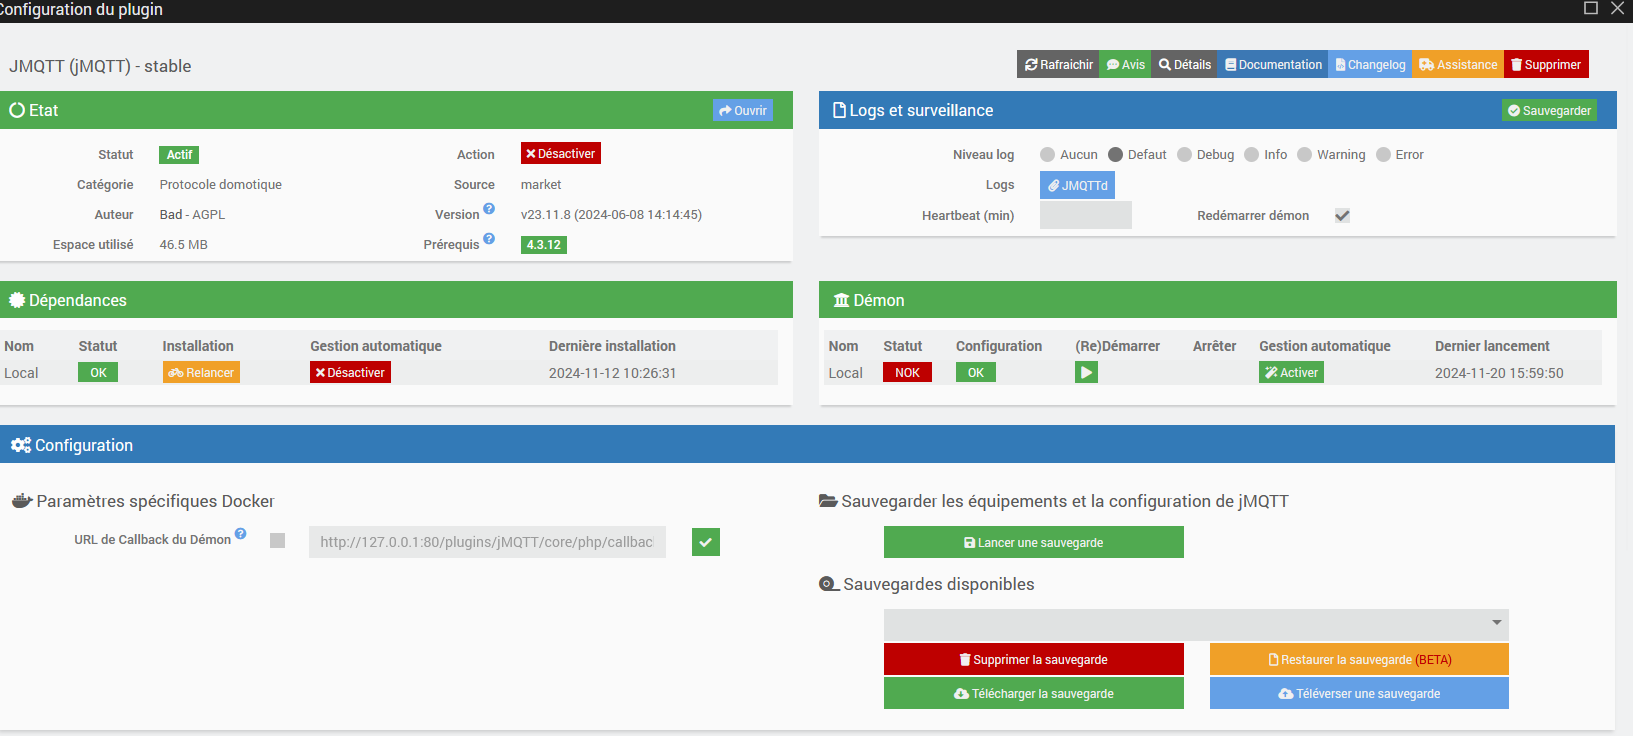Click the Heartbeat (min) input field
1633x736 pixels.
point(1086,215)
